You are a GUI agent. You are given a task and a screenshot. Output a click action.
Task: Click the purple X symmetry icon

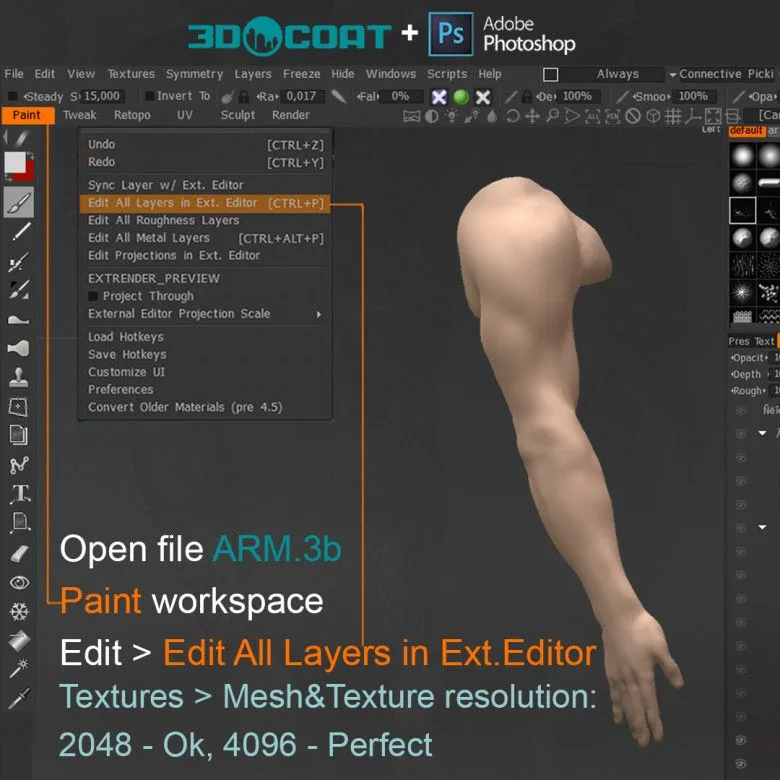(439, 97)
